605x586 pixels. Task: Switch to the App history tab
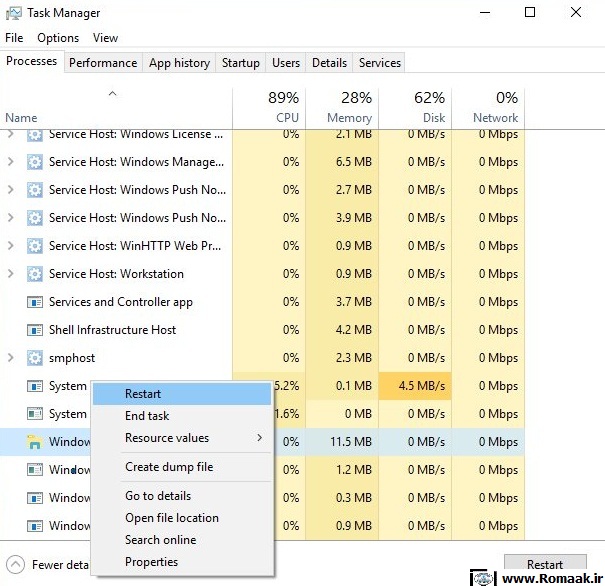(179, 63)
